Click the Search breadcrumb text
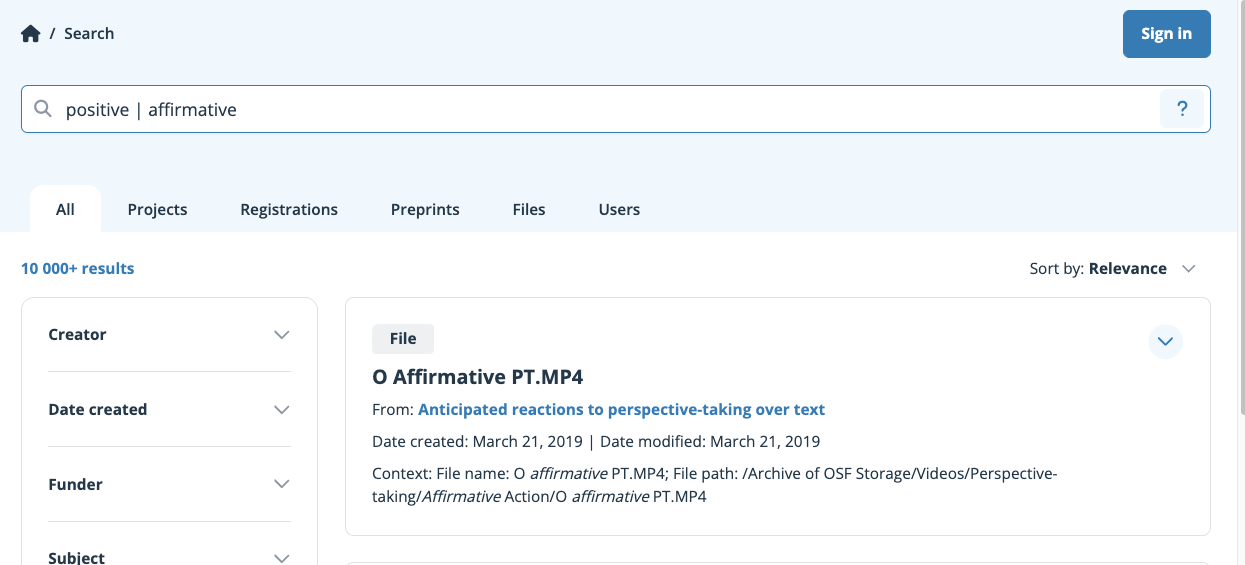This screenshot has width=1245, height=565. tap(89, 34)
